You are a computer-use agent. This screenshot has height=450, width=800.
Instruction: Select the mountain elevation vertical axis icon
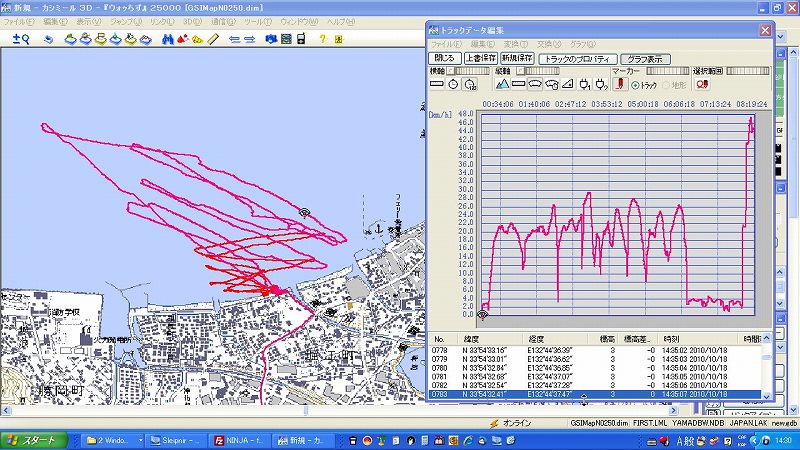[502, 84]
